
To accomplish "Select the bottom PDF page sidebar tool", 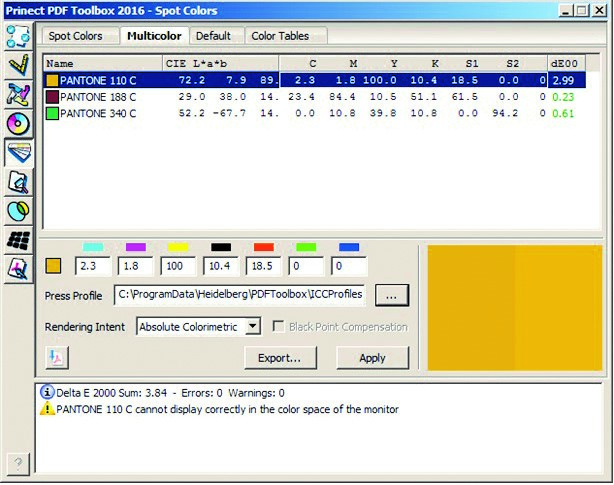I will [18, 269].
